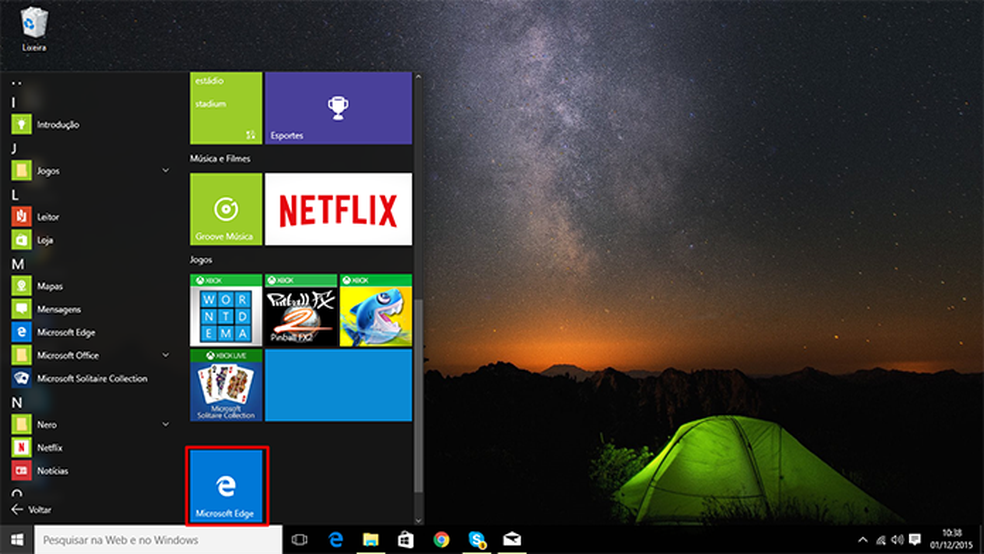984x554 pixels.
Task: Expand the Microsoft Office folder
Action: tap(166, 355)
